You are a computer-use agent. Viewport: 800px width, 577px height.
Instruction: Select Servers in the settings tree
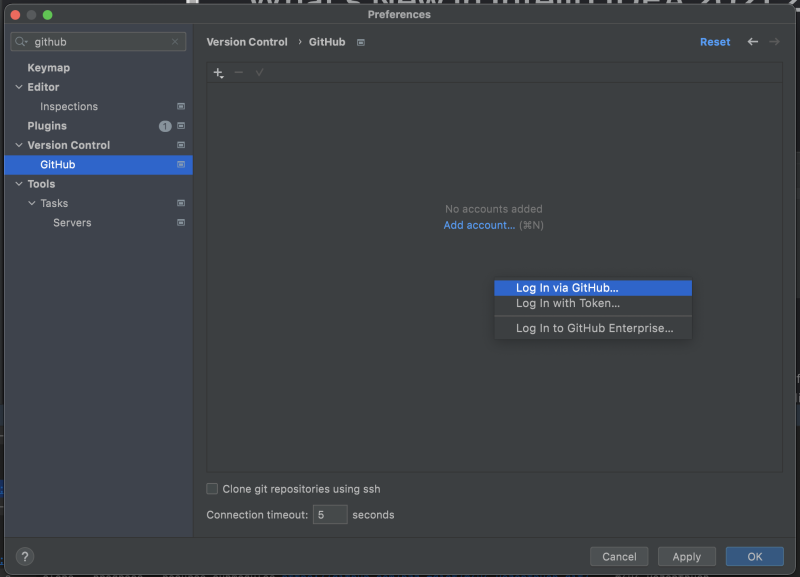click(x=72, y=222)
